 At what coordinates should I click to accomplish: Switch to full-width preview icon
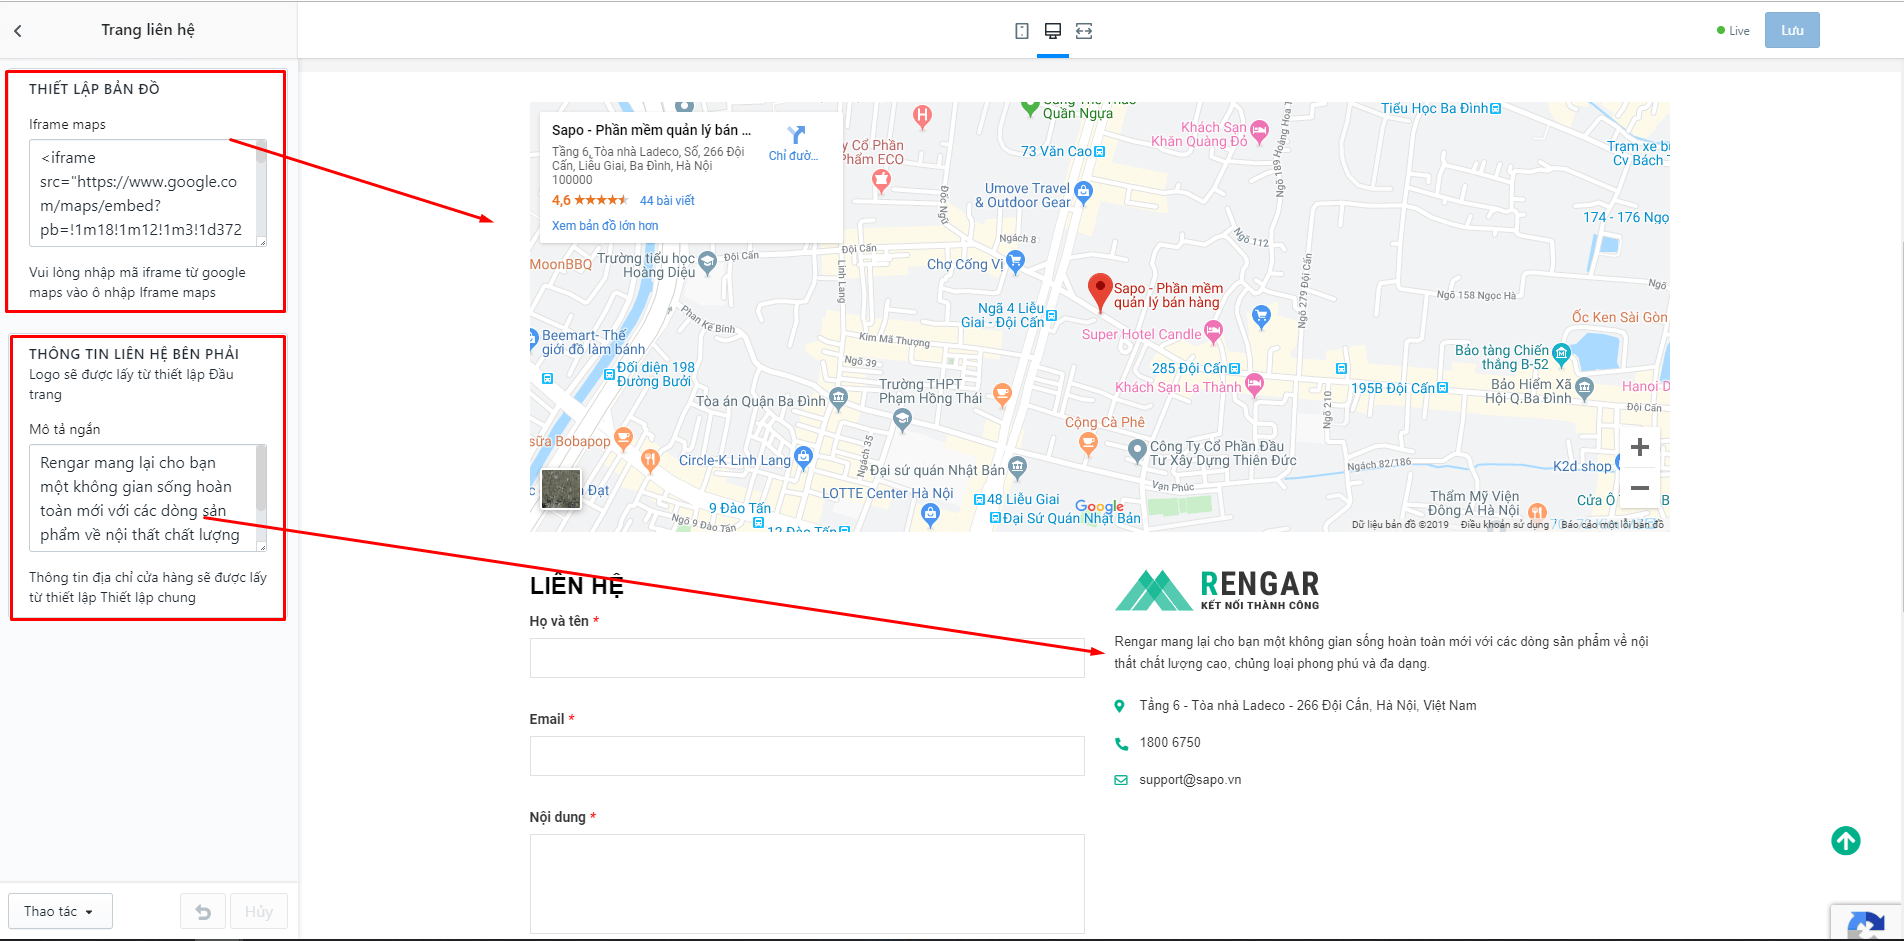point(1084,31)
